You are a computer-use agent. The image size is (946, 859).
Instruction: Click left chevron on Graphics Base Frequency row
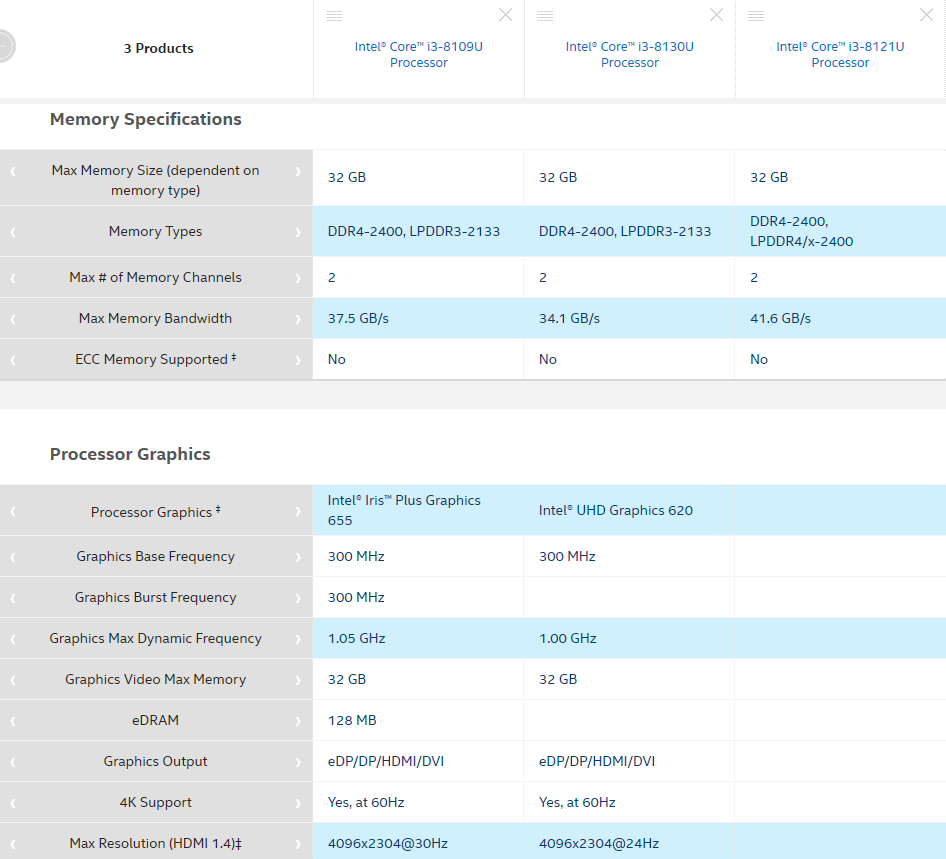point(13,557)
